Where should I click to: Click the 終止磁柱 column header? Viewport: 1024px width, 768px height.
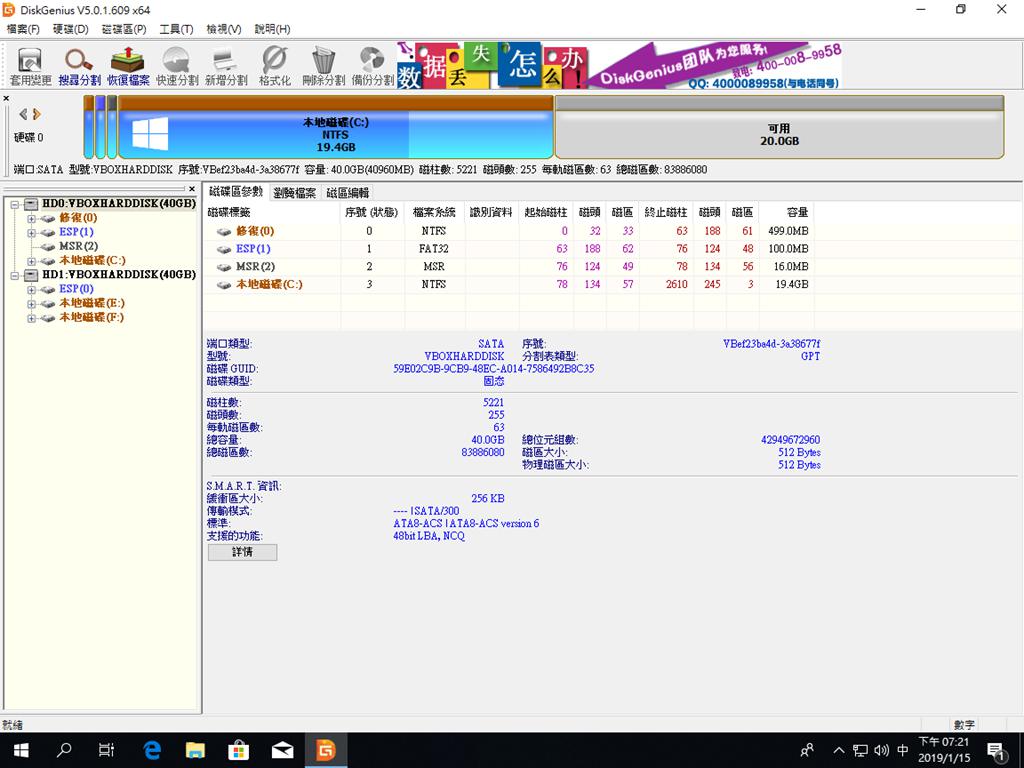[x=666, y=212]
